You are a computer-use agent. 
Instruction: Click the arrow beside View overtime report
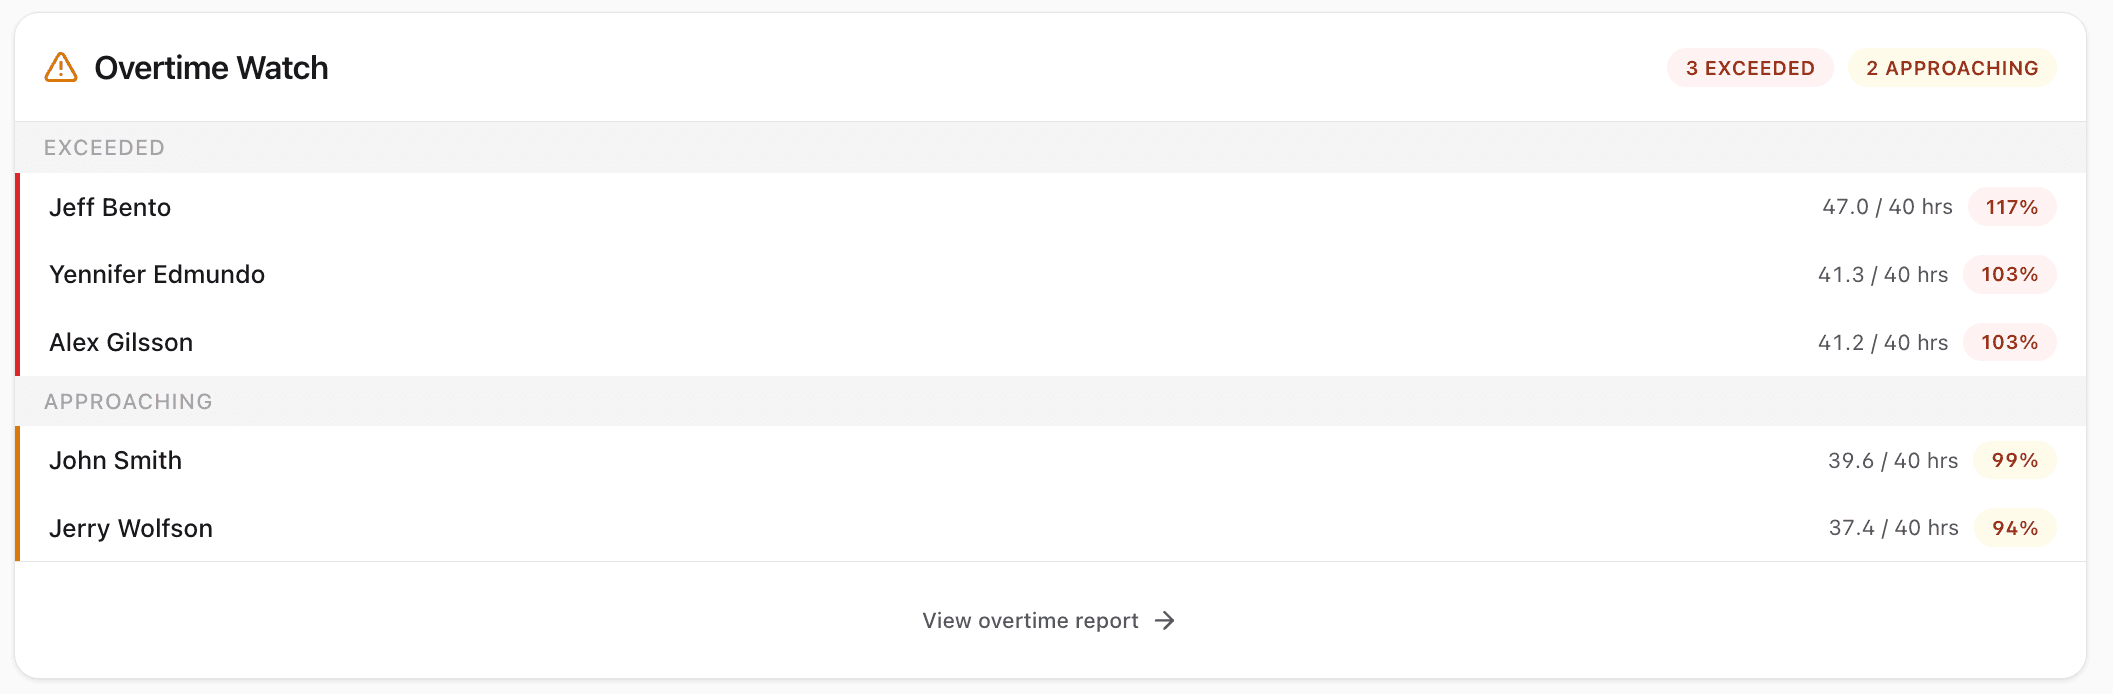[x=1165, y=621]
